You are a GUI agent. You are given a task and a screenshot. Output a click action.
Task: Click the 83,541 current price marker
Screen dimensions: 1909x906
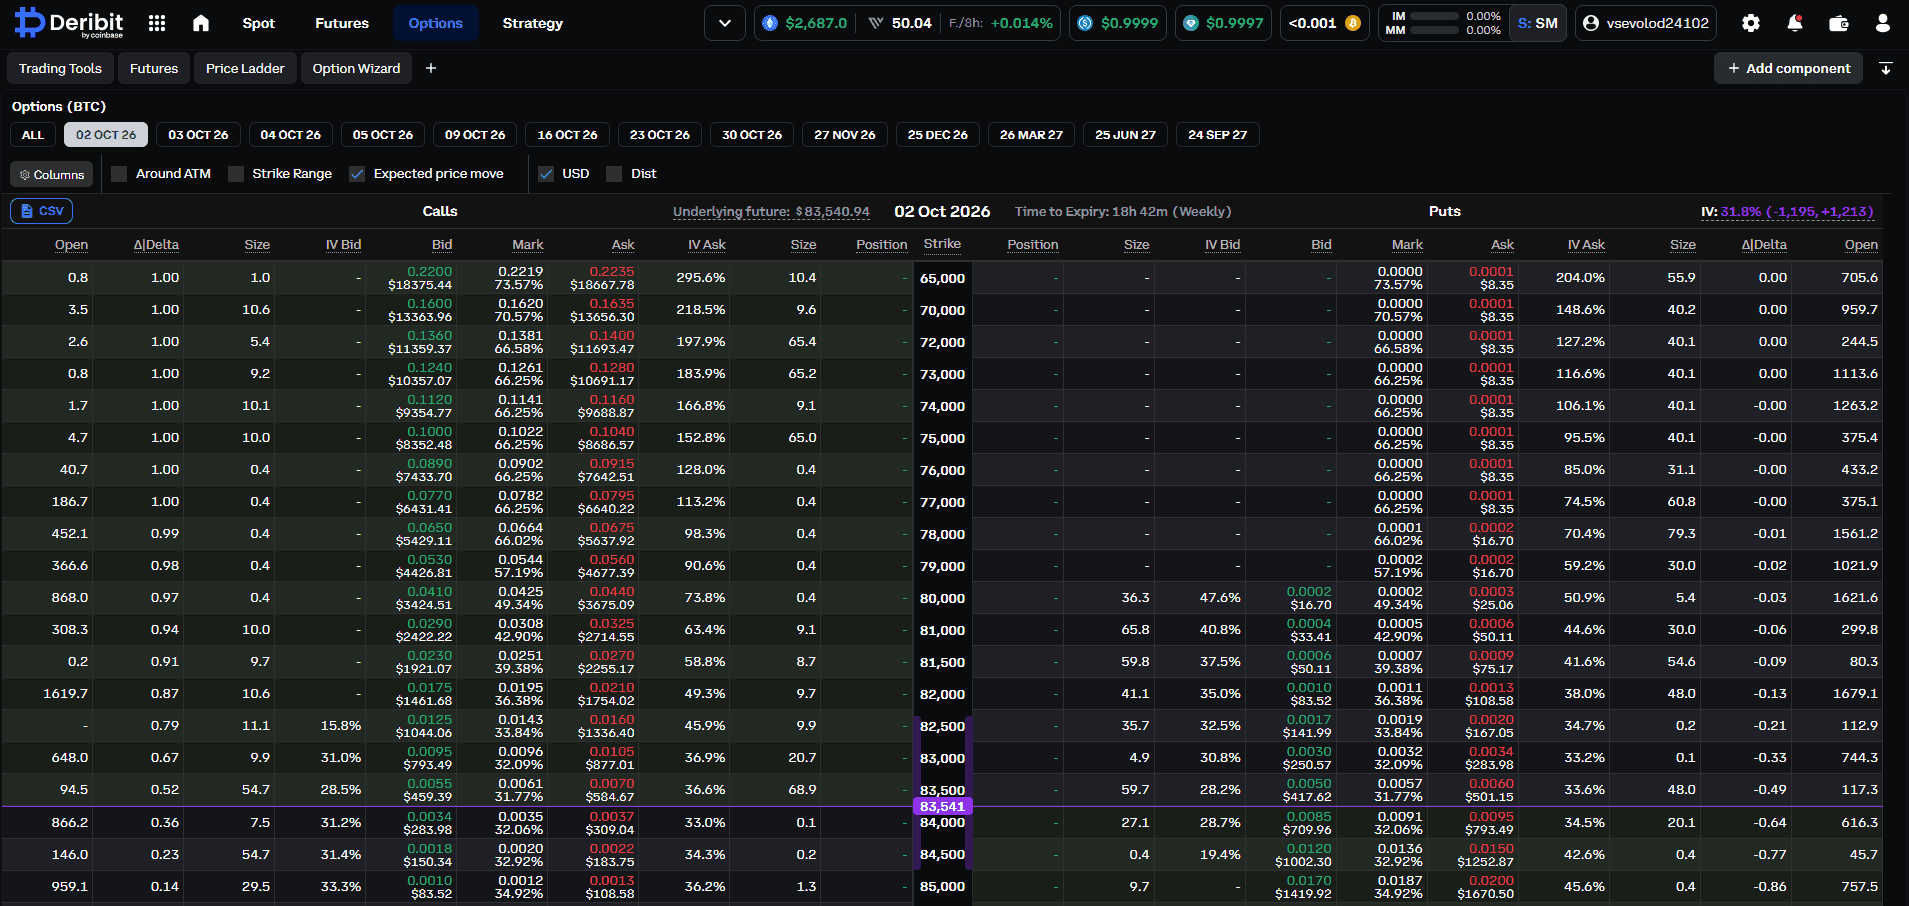coord(943,806)
